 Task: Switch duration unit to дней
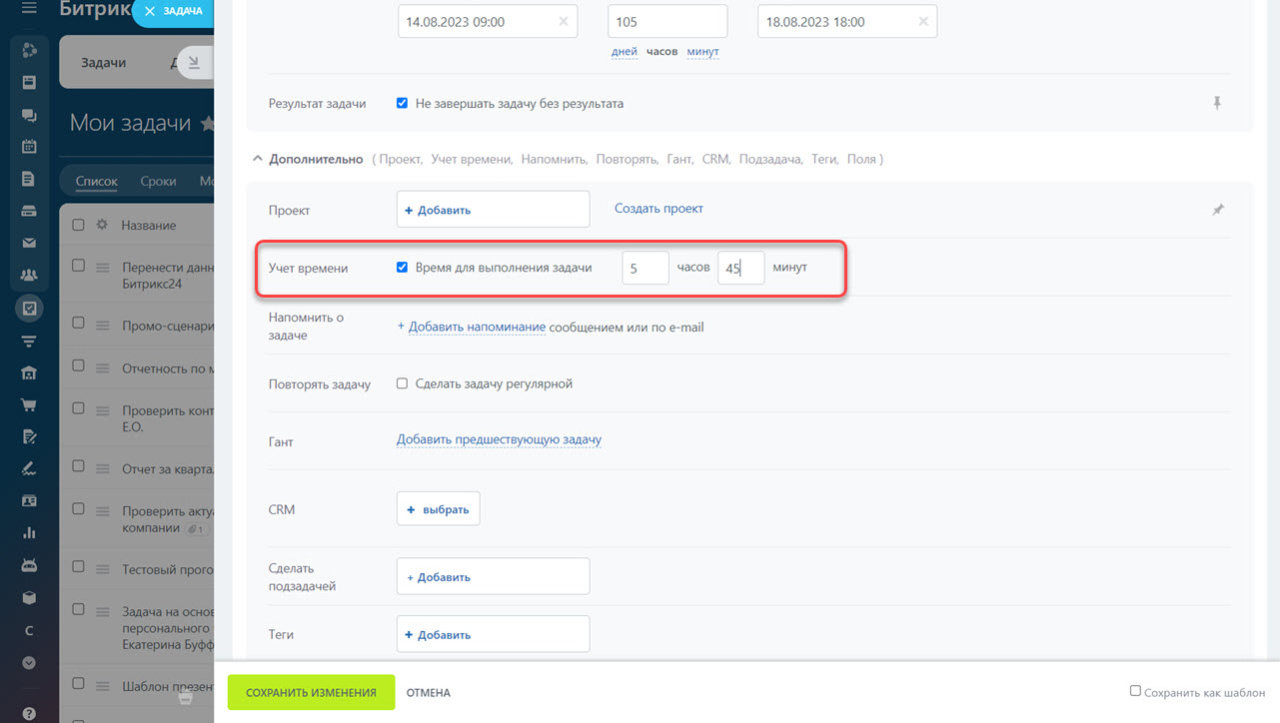tap(624, 51)
